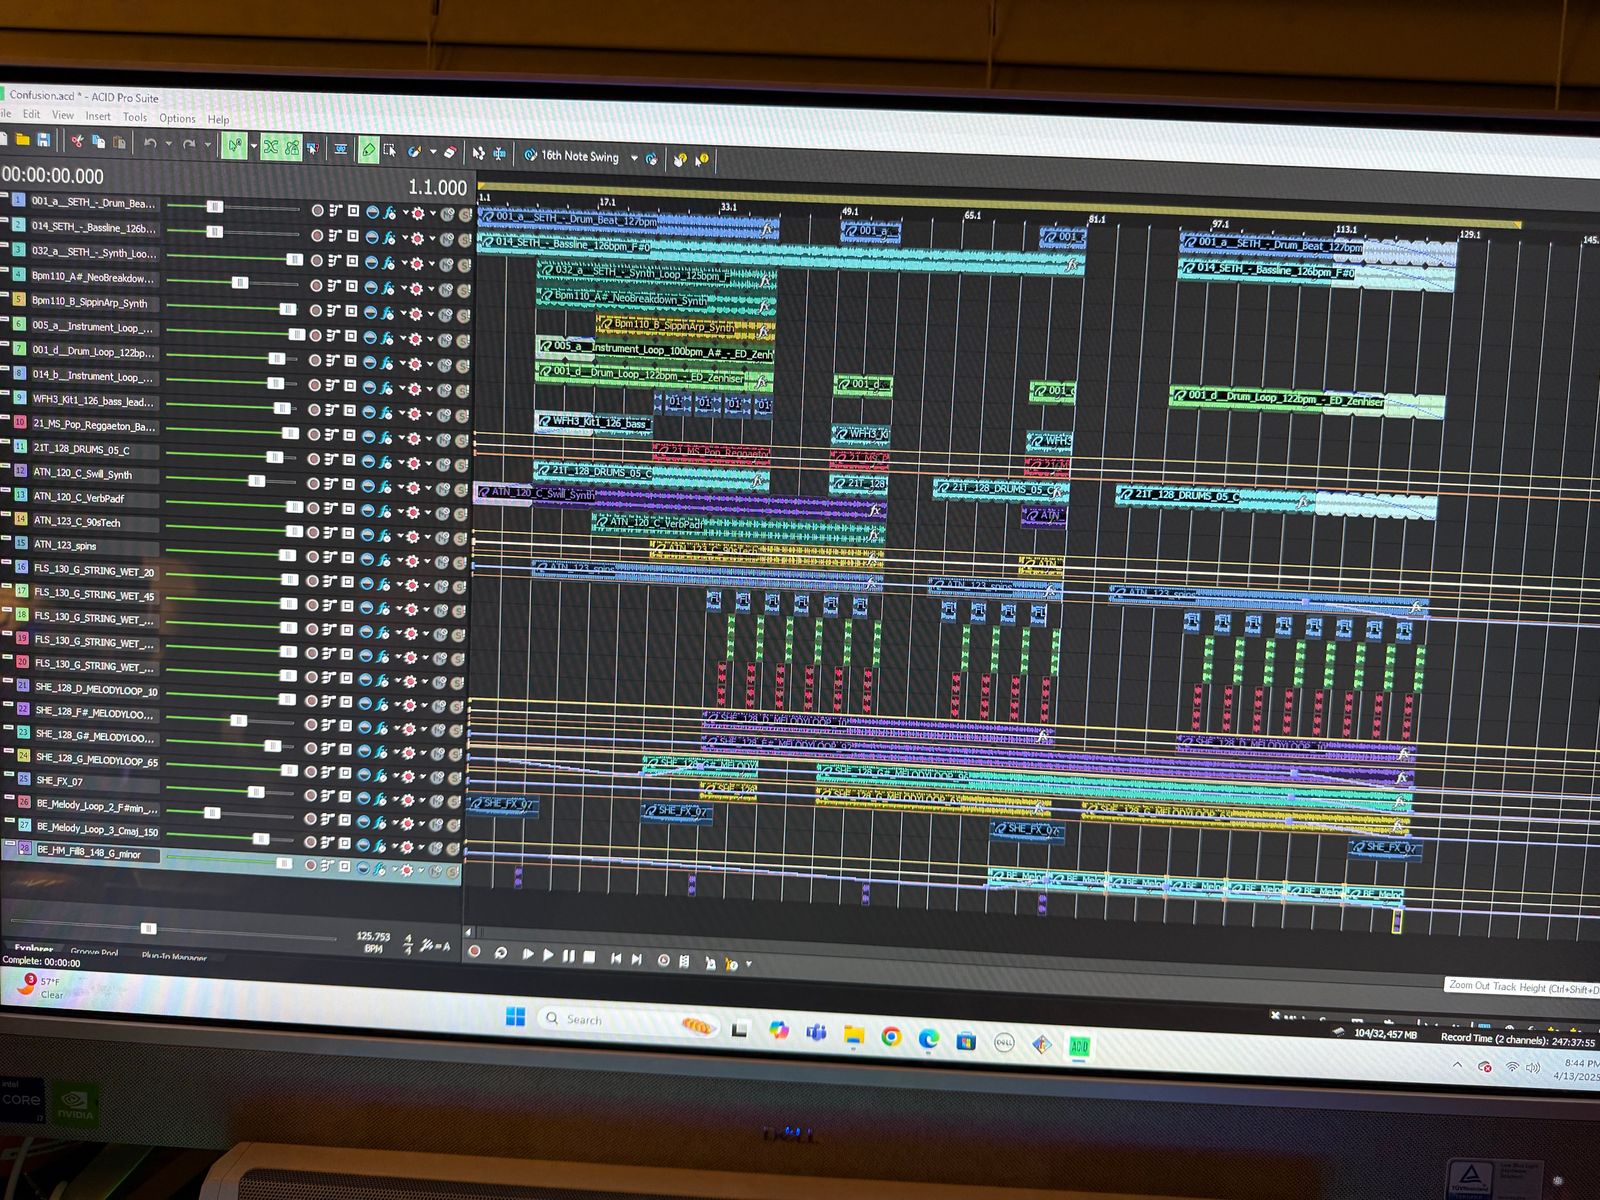Image resolution: width=1600 pixels, height=1200 pixels.
Task: Click the Record button in transport bar
Action: tap(474, 951)
